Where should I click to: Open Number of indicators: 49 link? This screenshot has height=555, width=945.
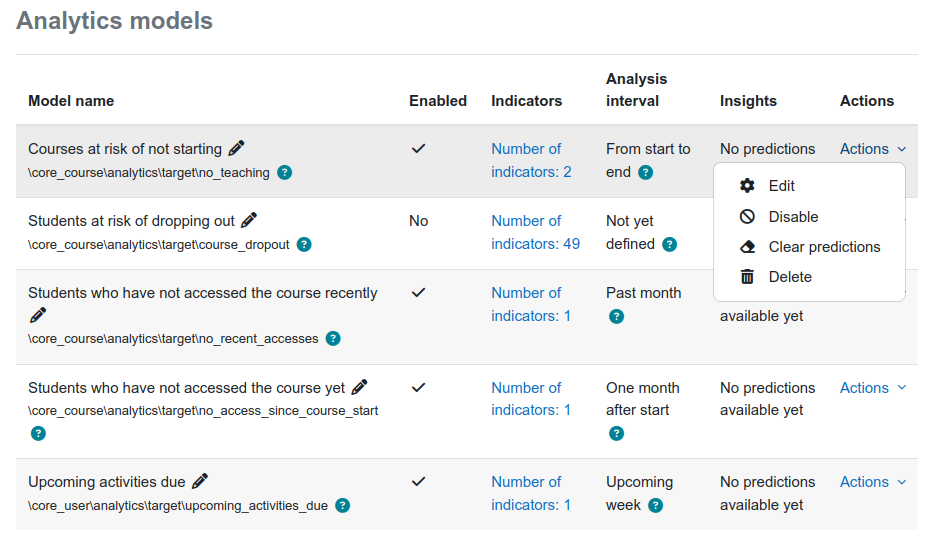point(535,232)
